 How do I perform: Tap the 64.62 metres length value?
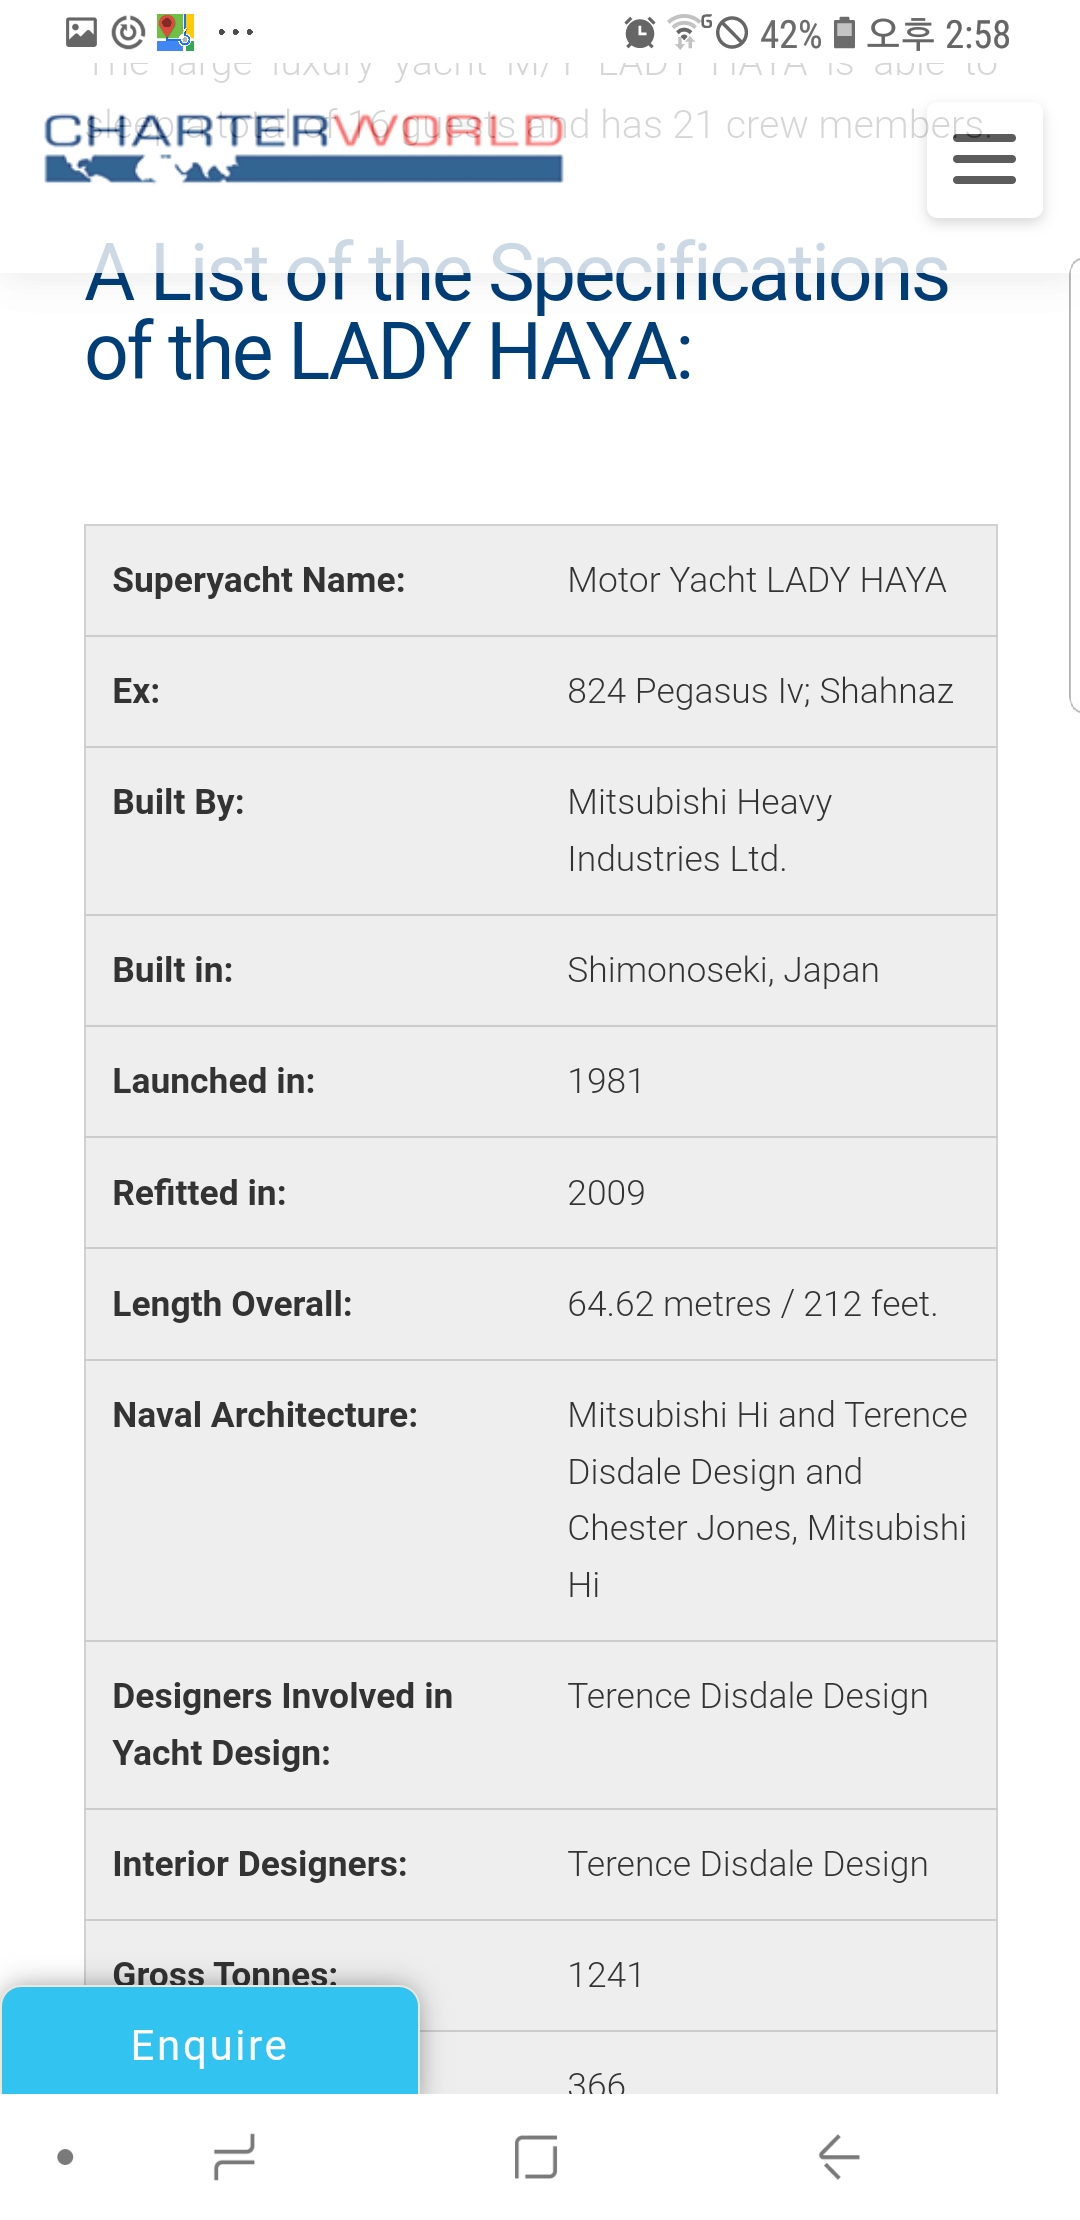(x=752, y=1304)
